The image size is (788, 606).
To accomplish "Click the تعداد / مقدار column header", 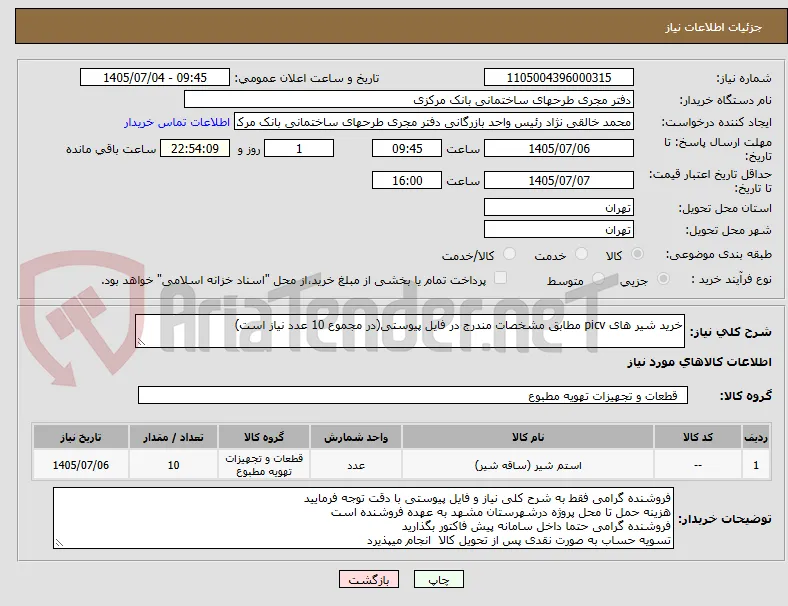I will 173,437.
